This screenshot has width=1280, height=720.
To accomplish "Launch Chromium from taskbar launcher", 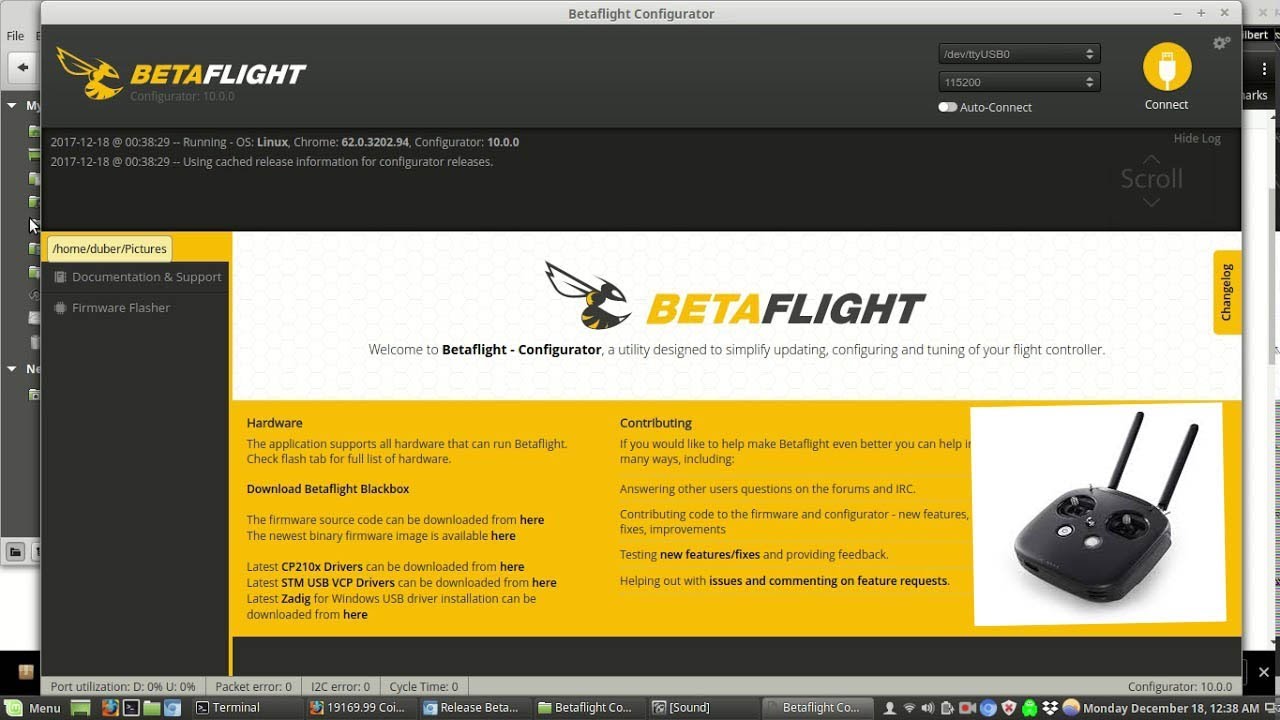I will point(173,708).
